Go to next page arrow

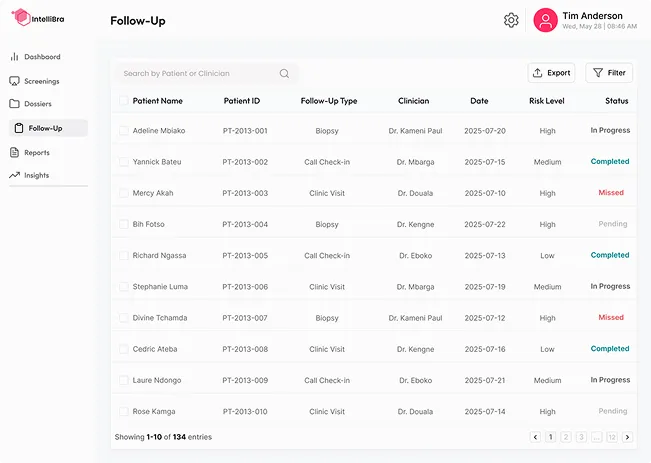click(627, 437)
